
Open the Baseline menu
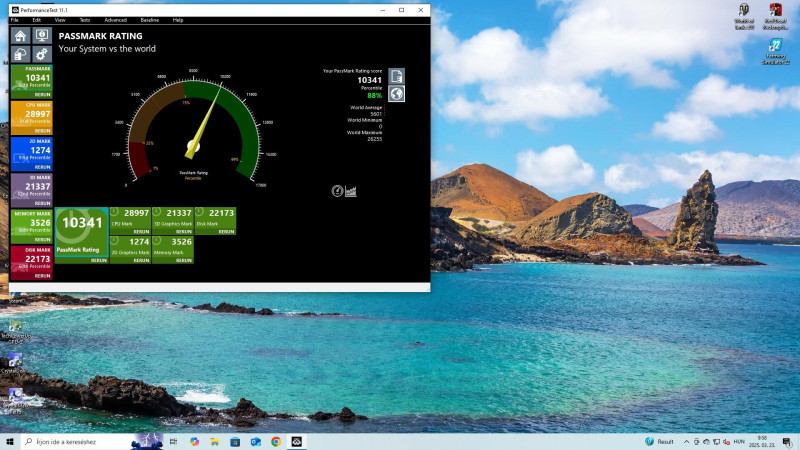(149, 20)
